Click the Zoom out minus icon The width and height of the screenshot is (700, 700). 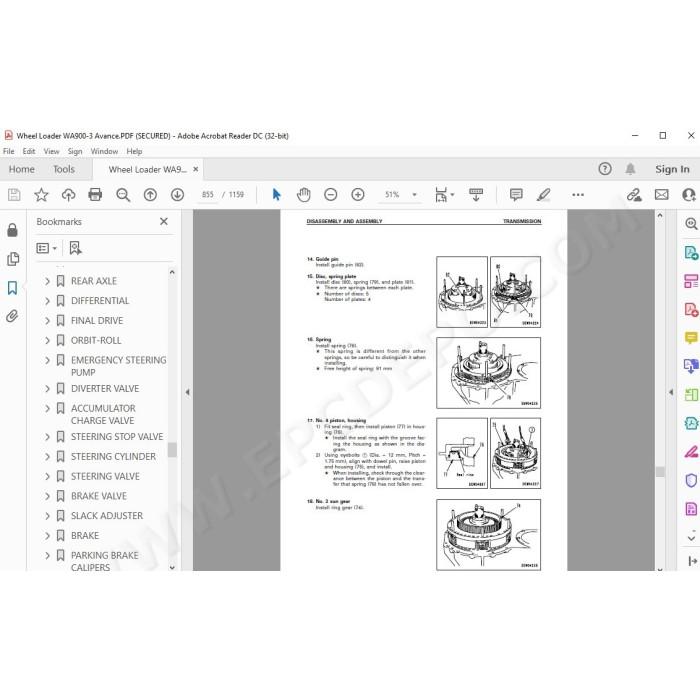click(x=330, y=195)
